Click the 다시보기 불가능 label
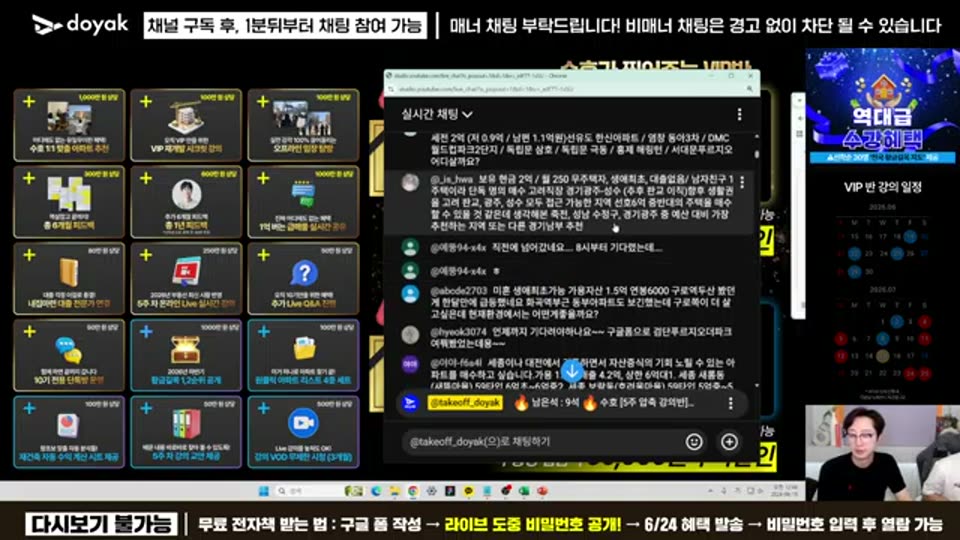960x540 pixels. click(102, 524)
